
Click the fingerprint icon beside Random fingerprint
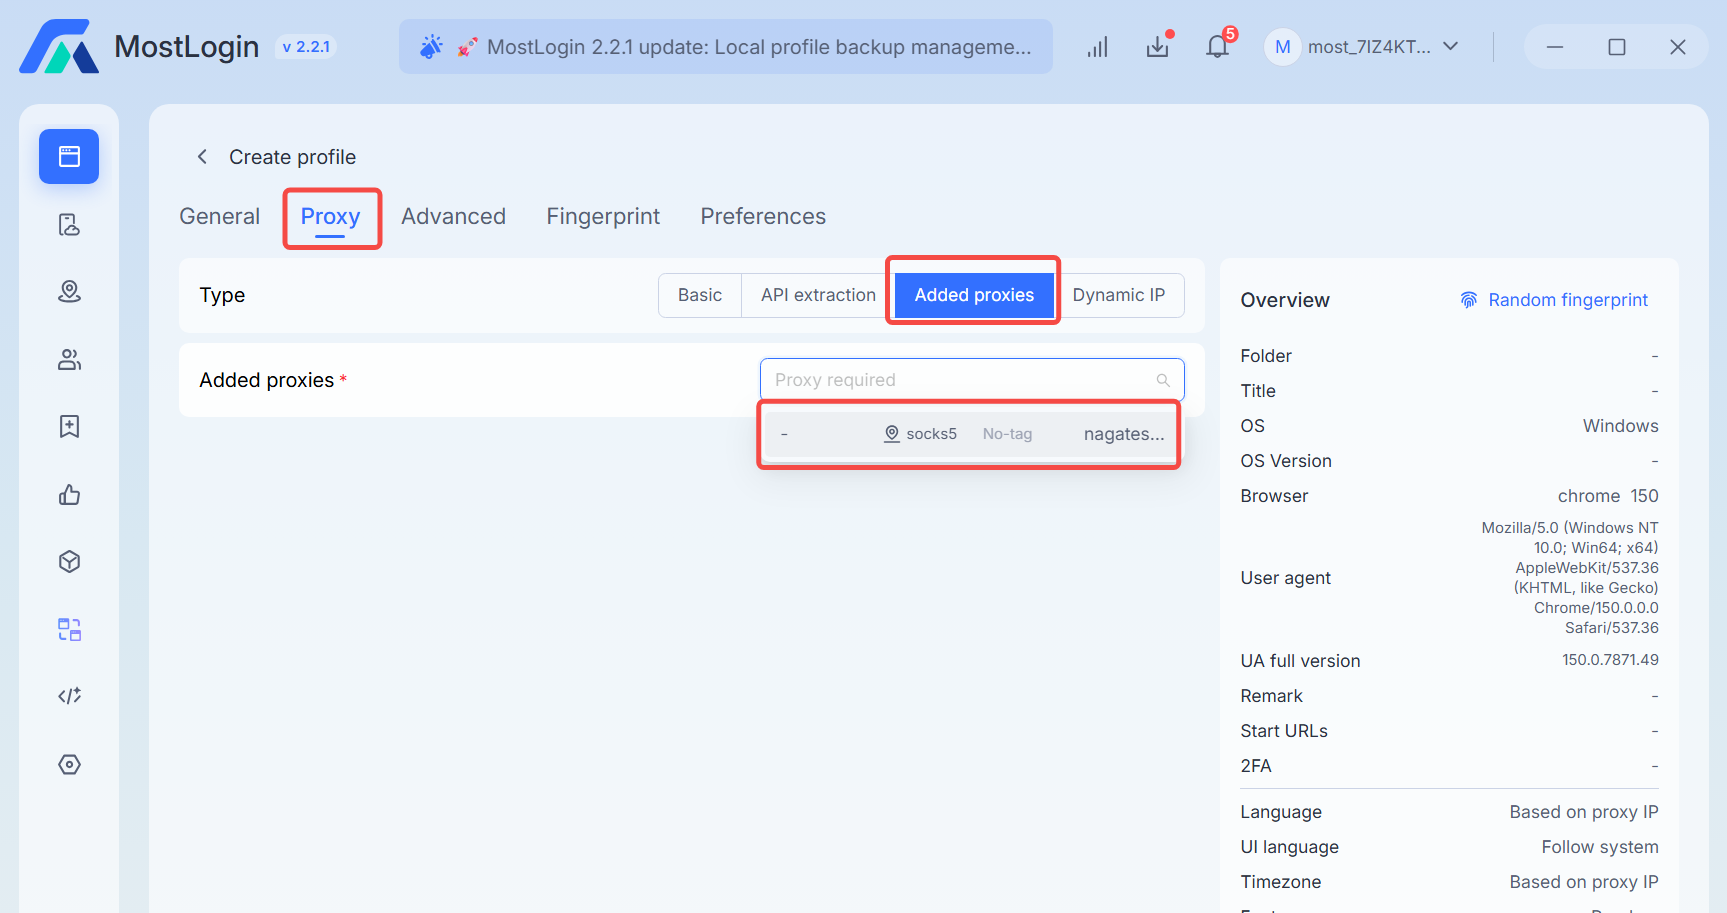coord(1468,300)
